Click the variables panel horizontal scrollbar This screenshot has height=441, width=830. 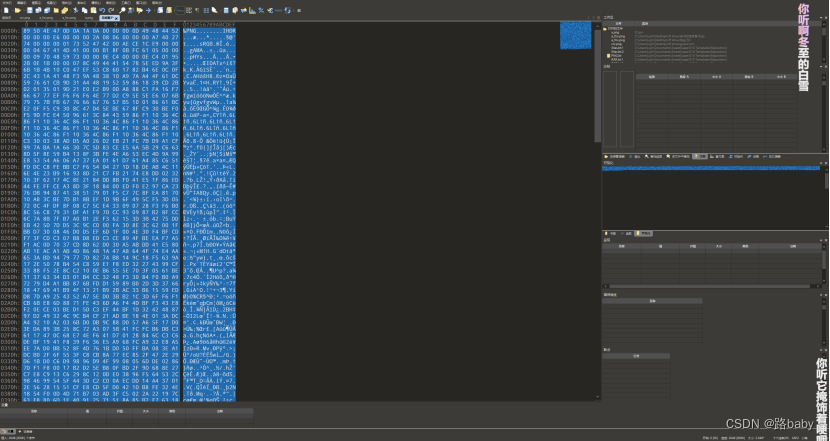[712, 286]
